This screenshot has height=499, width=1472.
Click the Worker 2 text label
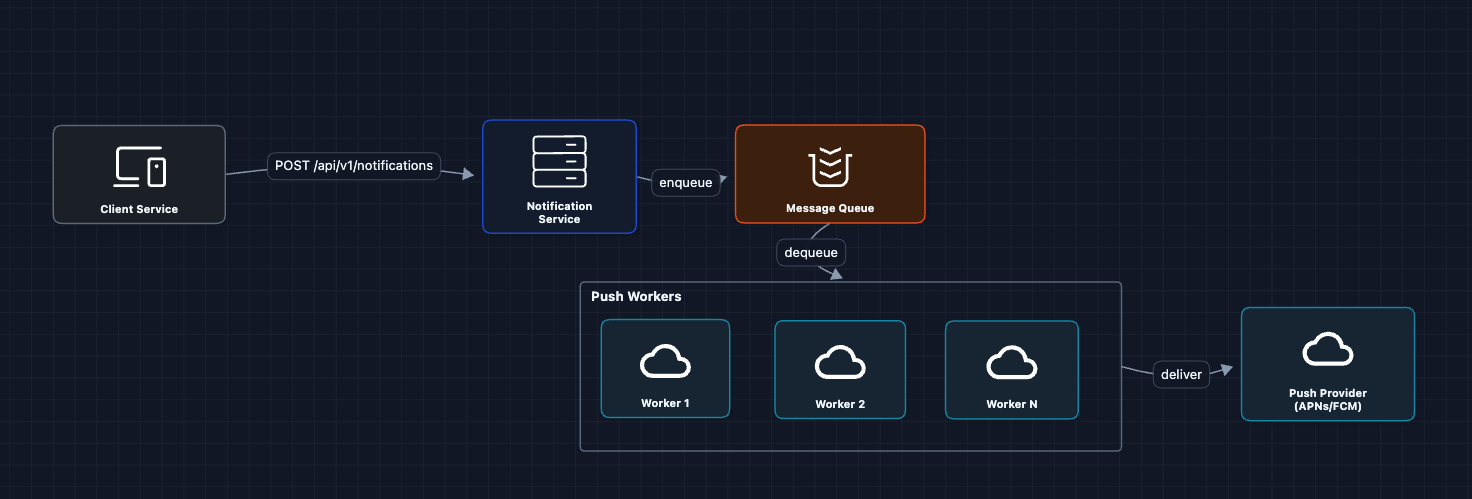tap(839, 405)
